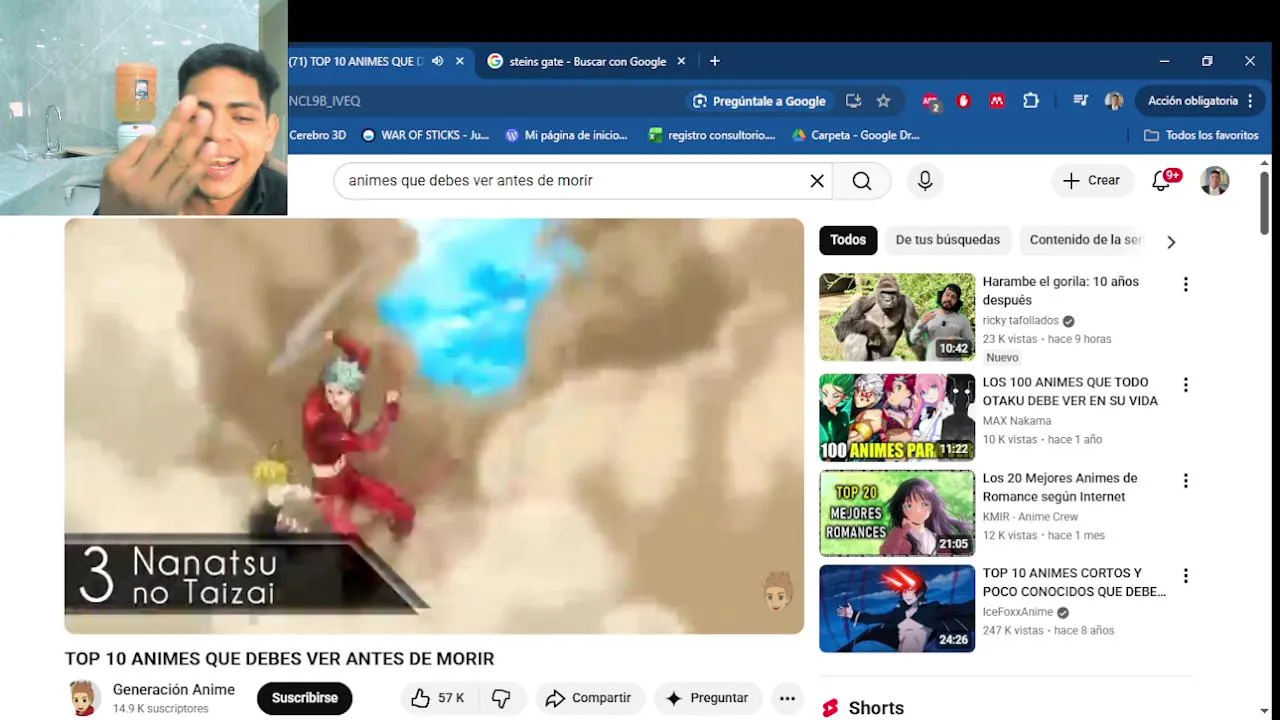1280x720 pixels.
Task: Clear the YouTube search text with the X
Action: pyautogui.click(x=817, y=181)
